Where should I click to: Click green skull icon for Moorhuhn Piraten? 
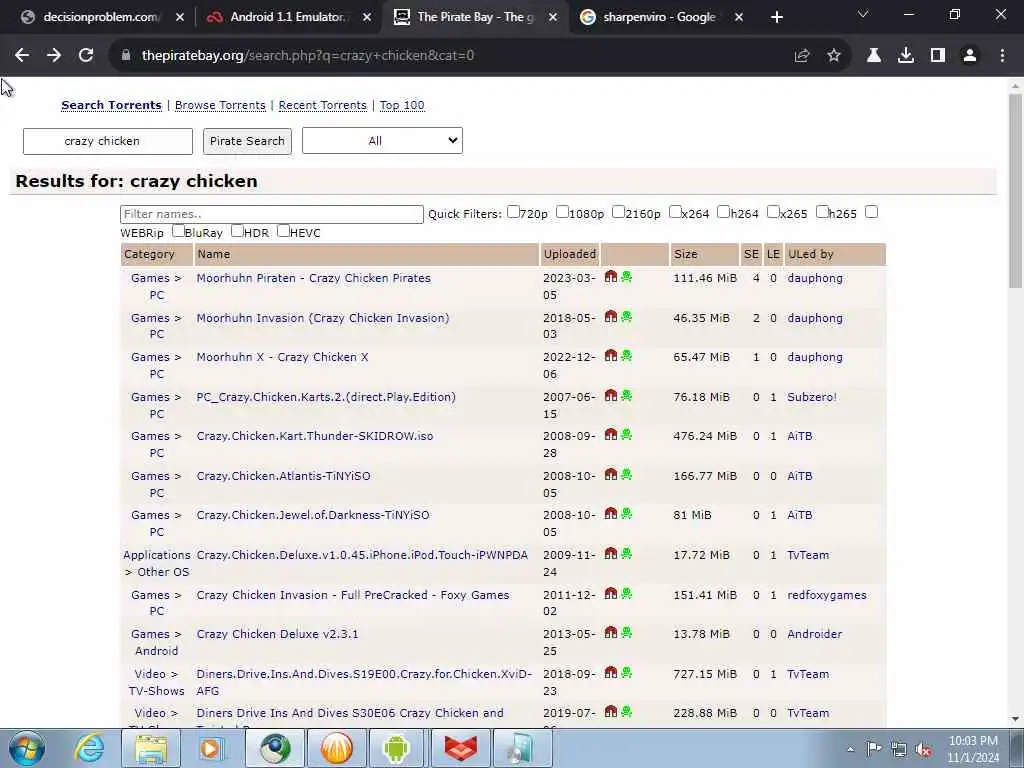tap(626, 276)
